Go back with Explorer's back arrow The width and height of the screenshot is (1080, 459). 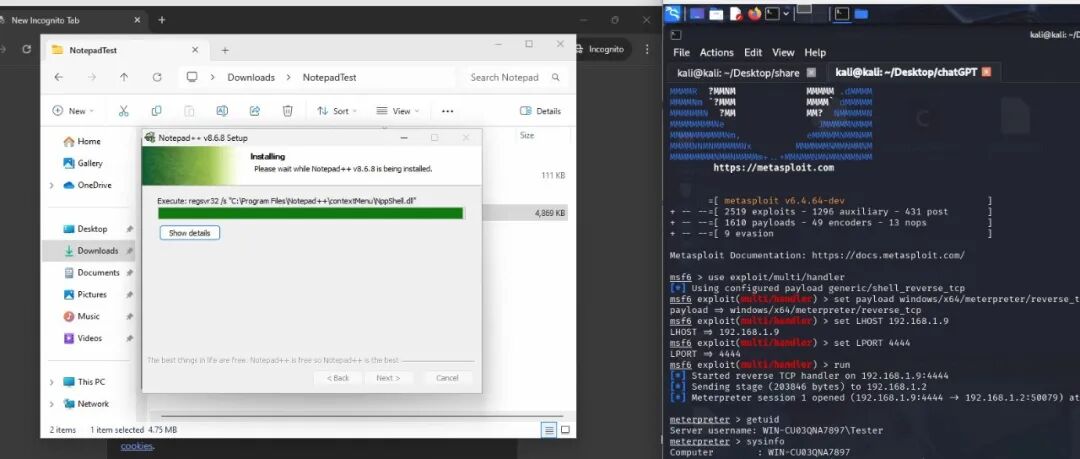[59, 77]
